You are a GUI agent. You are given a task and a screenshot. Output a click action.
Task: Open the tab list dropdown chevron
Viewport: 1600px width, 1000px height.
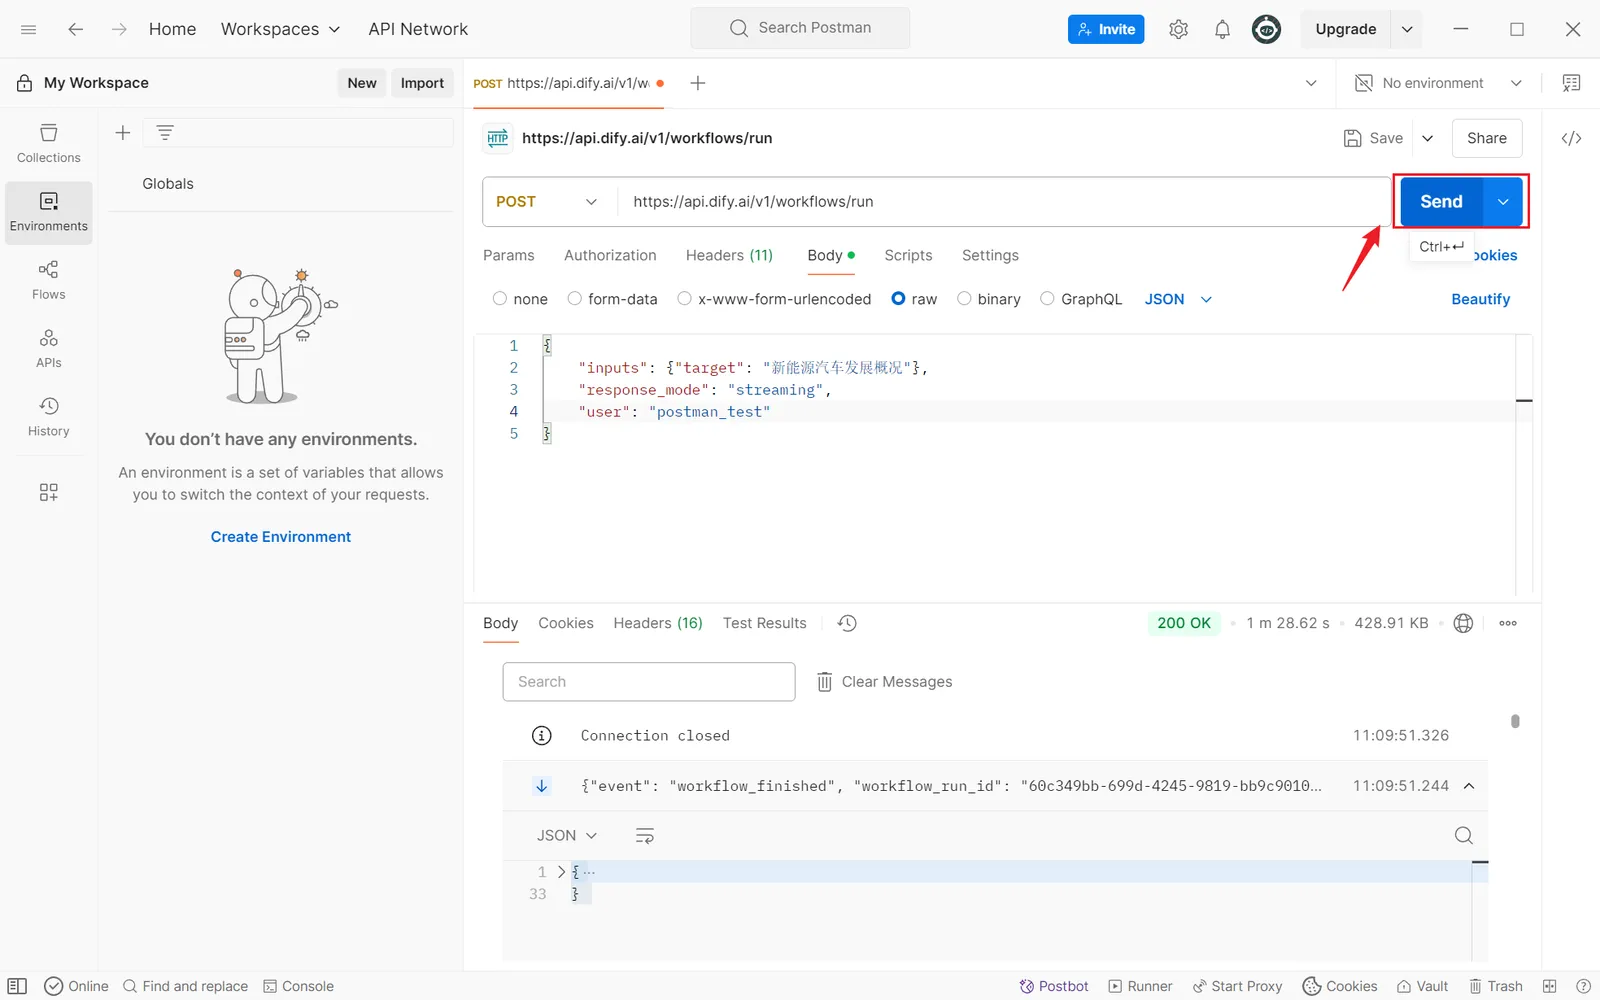point(1311,83)
